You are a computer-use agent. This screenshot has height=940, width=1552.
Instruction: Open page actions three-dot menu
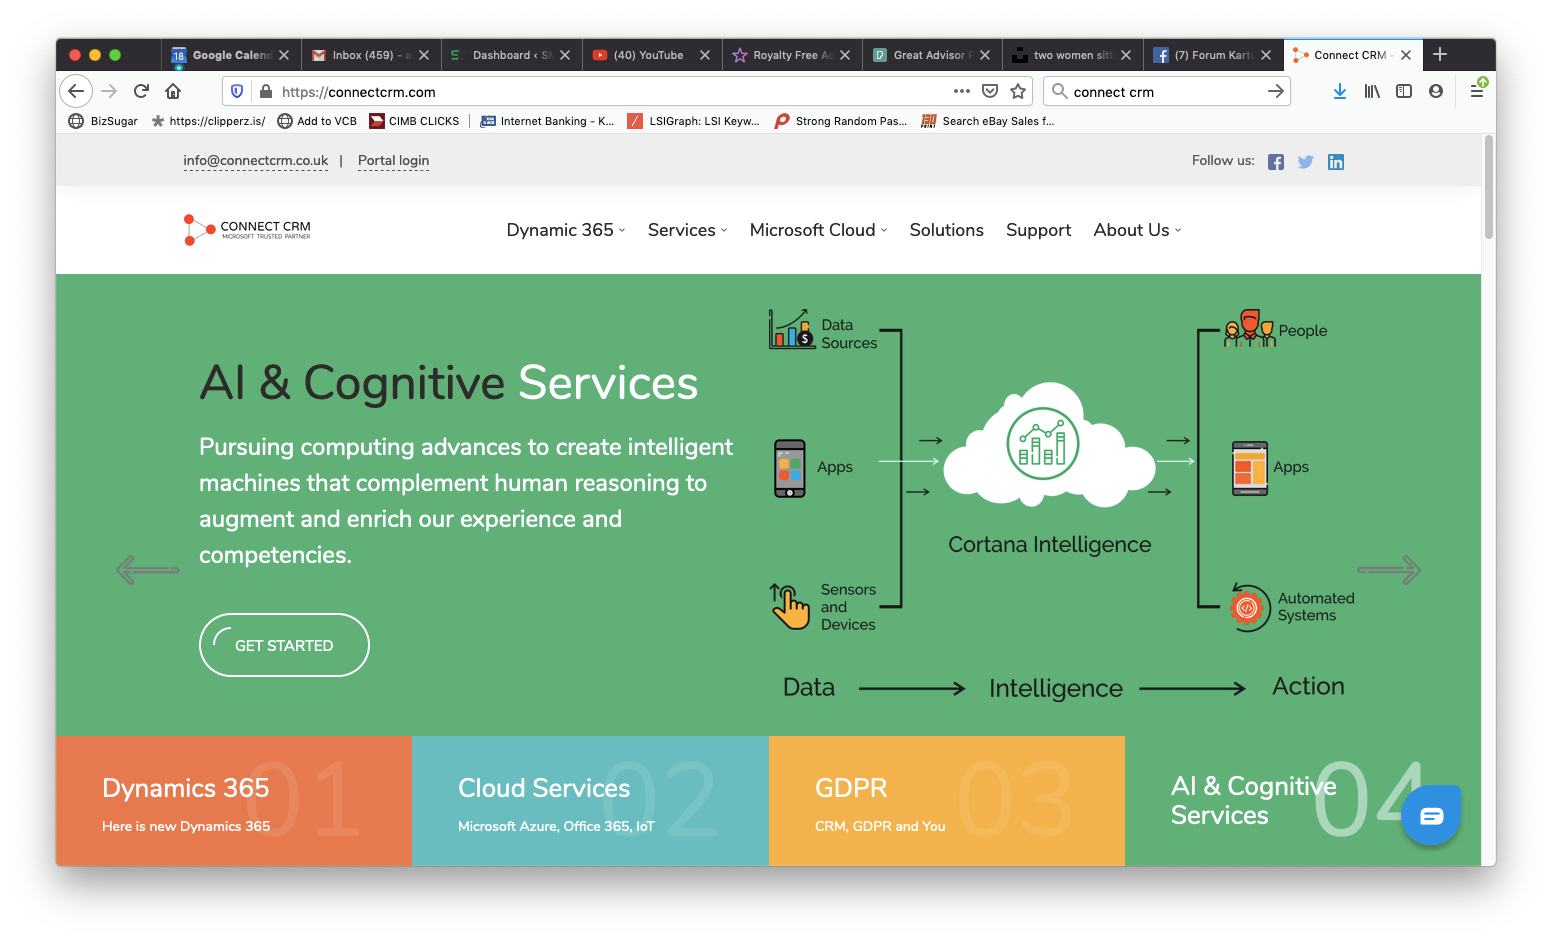pos(962,91)
